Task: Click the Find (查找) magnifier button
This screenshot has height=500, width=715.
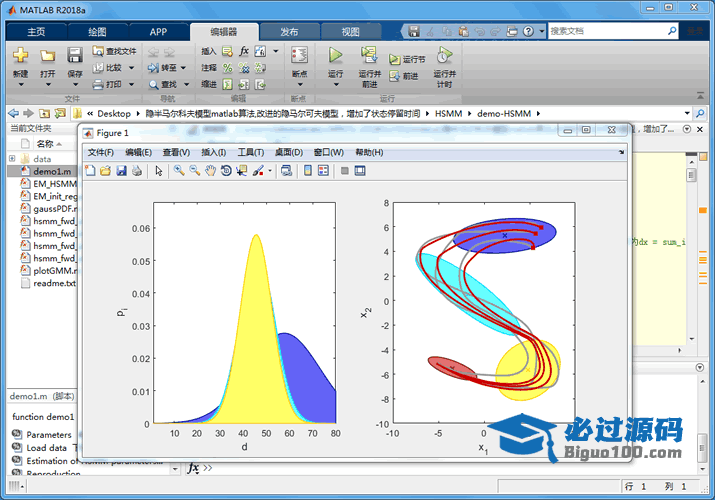Action: tap(163, 84)
